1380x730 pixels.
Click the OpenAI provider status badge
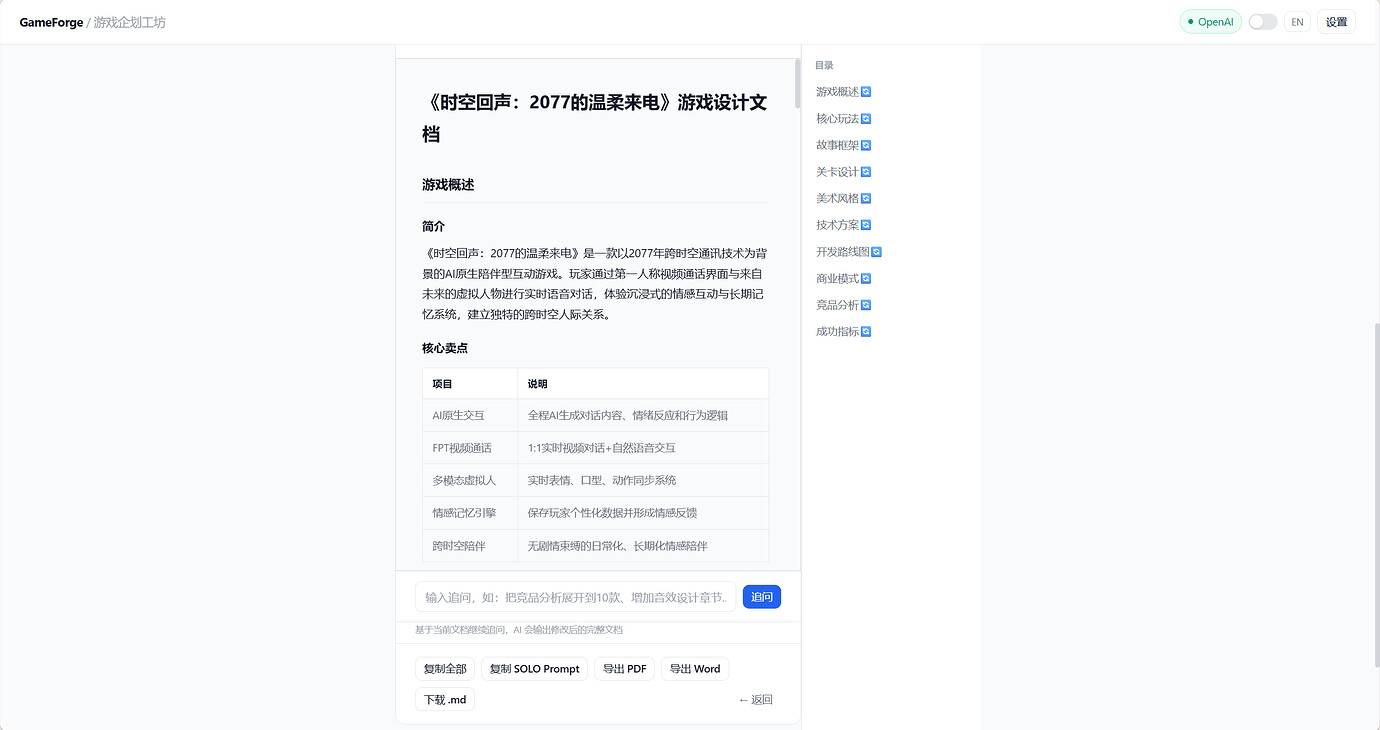pyautogui.click(x=1210, y=22)
